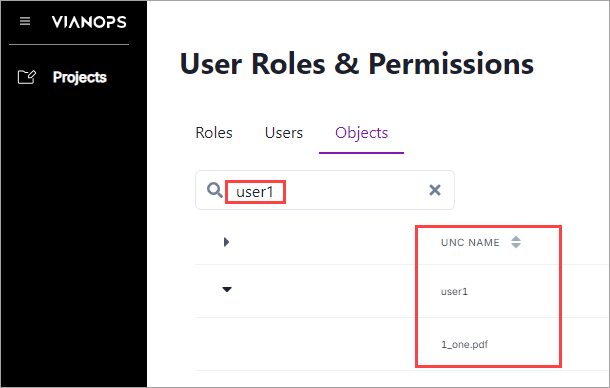Clear the search with the X icon
Screen dimensions: 610x388
435,190
